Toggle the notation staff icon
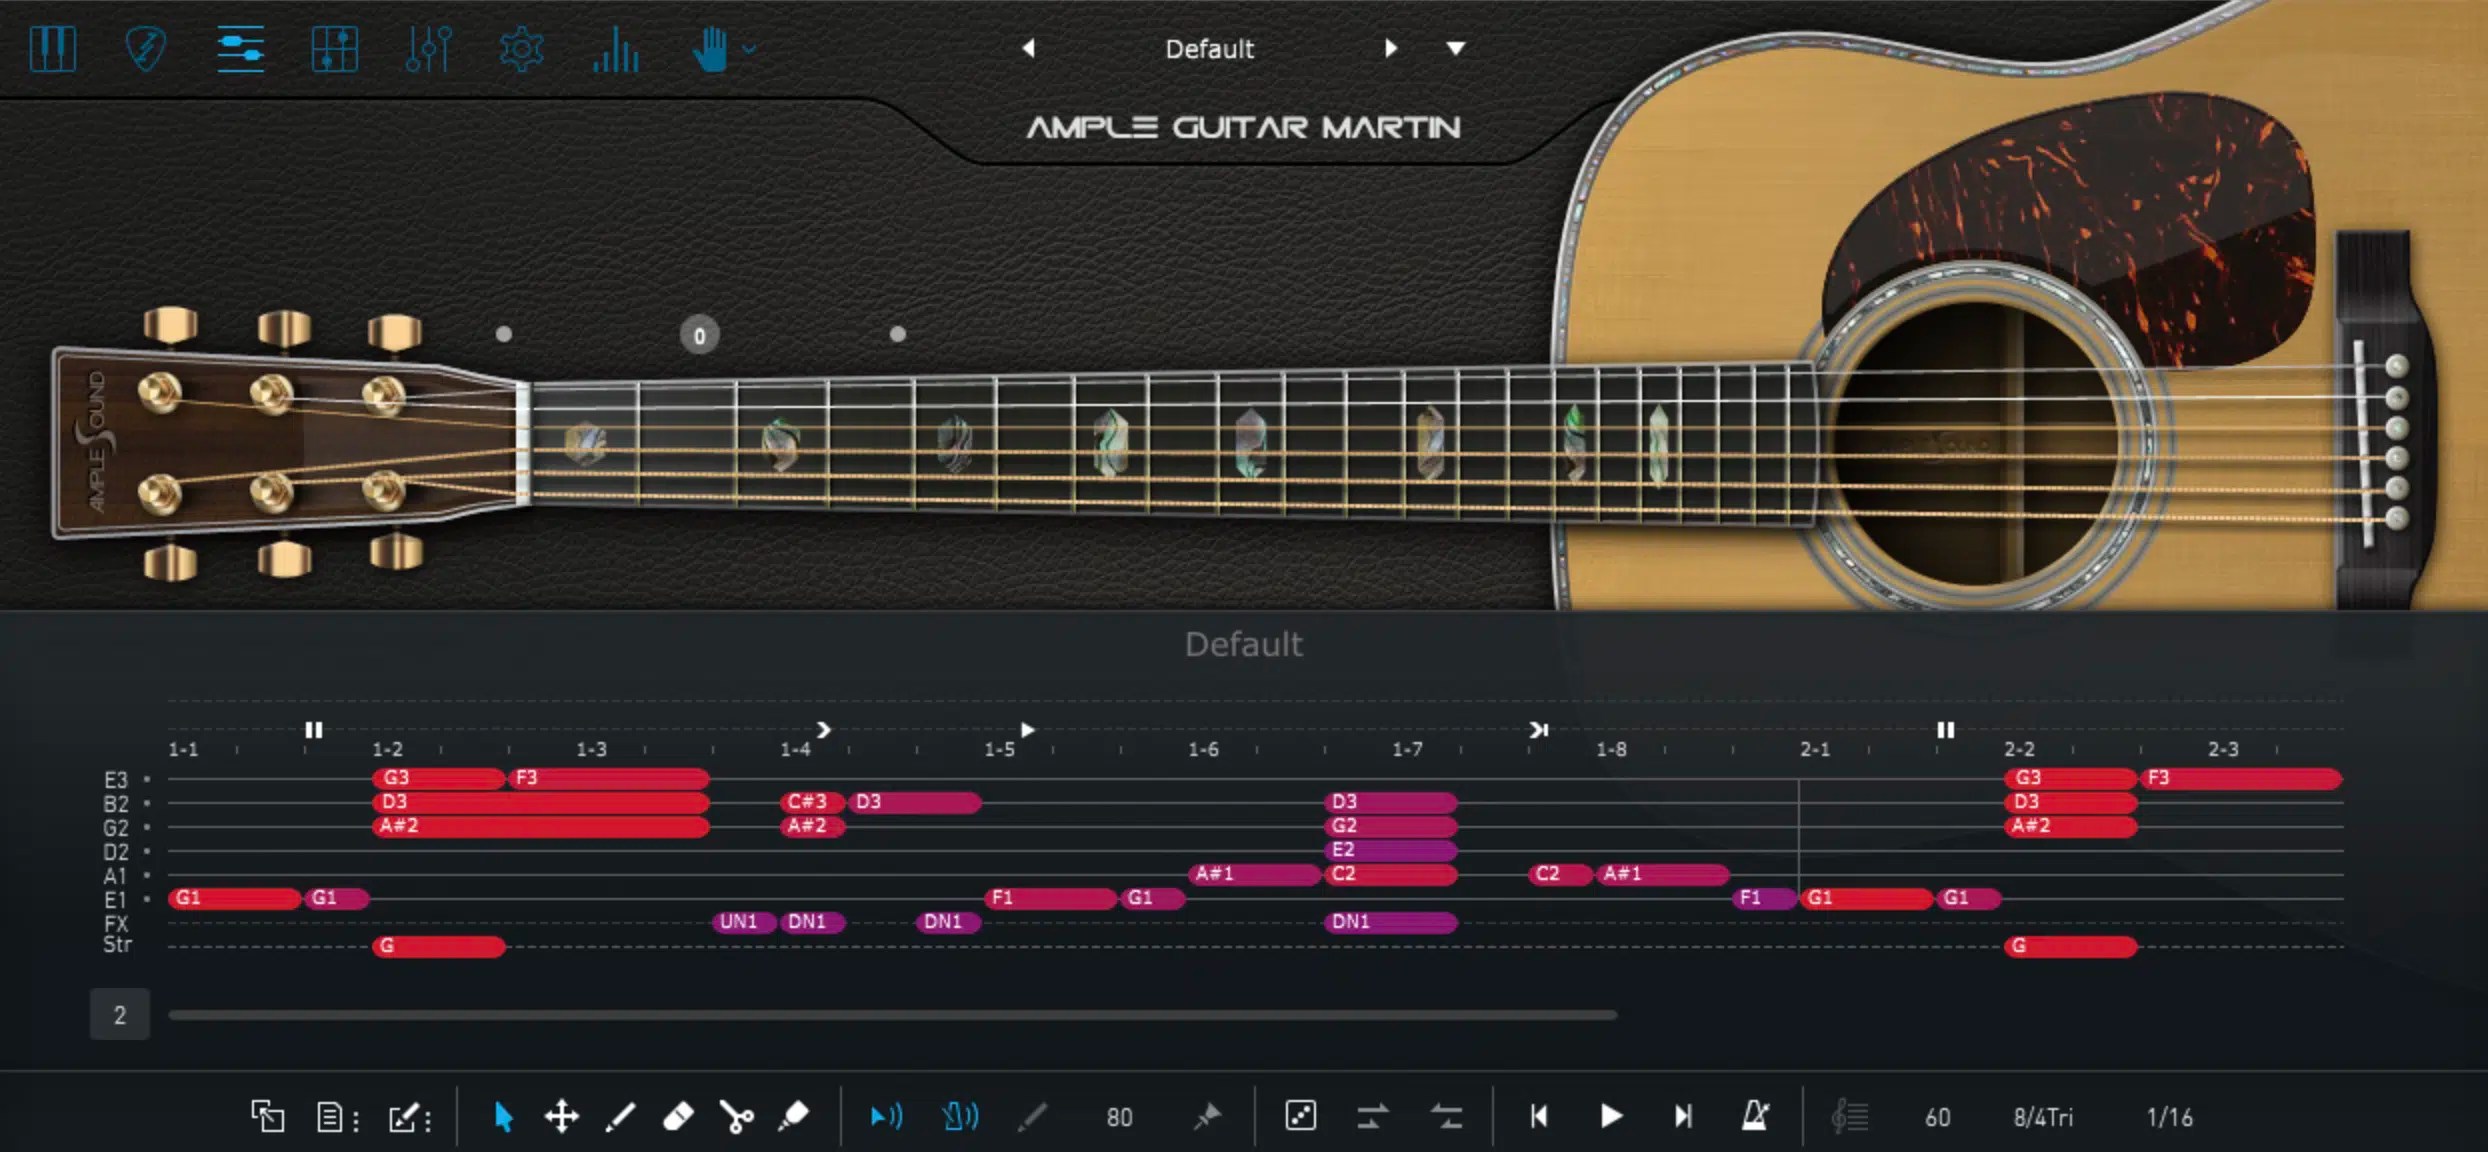 click(x=1849, y=1116)
